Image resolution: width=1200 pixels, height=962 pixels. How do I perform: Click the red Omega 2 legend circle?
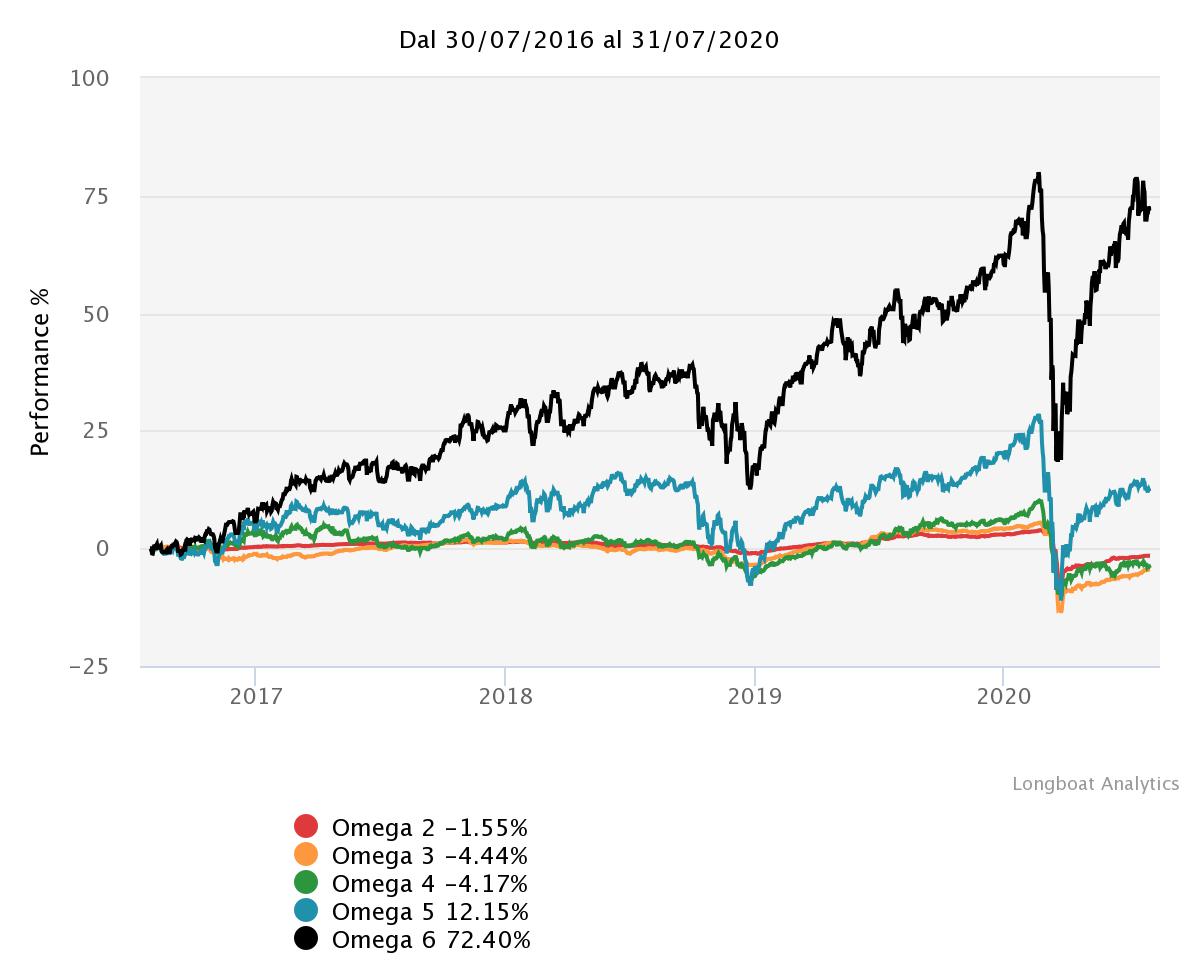pos(306,827)
